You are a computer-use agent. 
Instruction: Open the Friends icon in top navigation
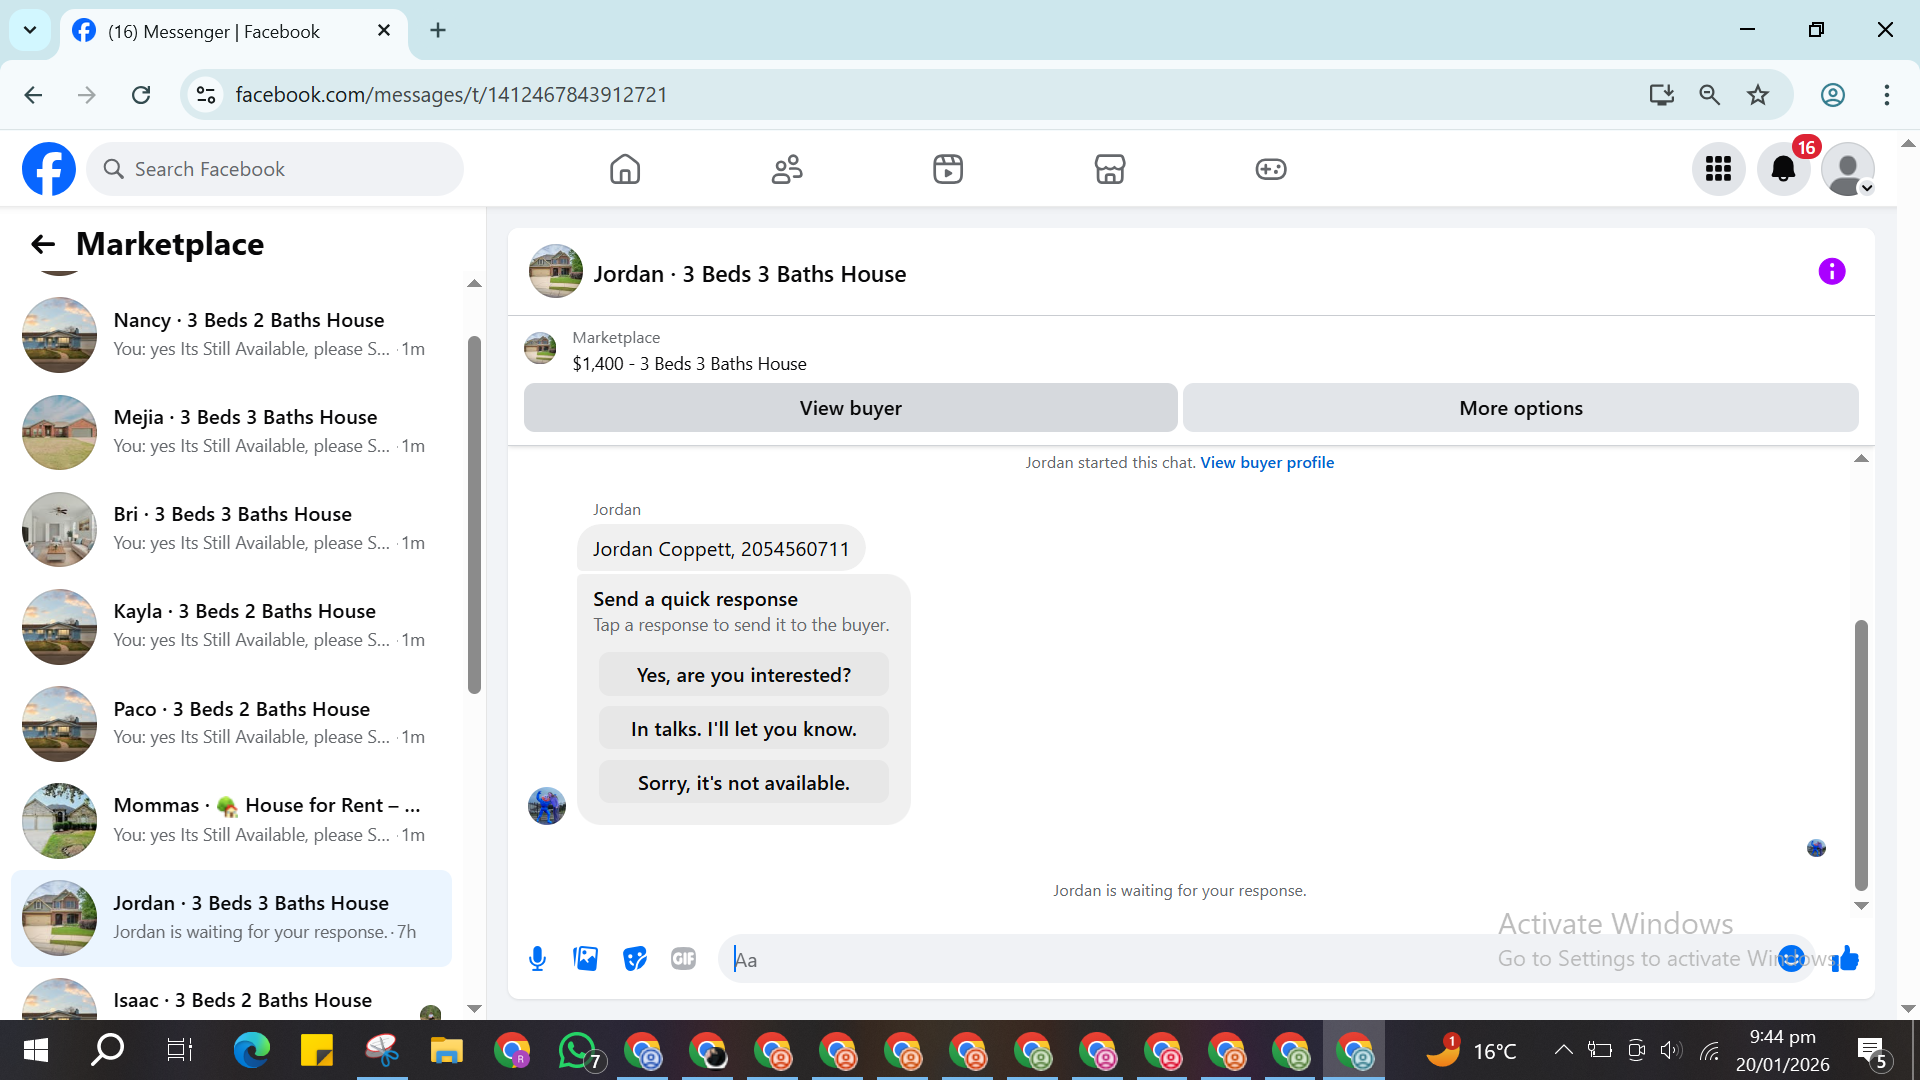(787, 169)
